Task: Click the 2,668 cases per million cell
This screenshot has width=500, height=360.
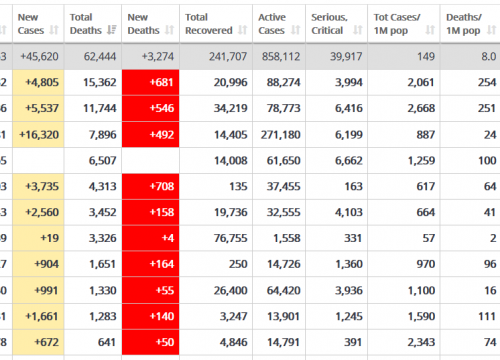Action: (421, 108)
